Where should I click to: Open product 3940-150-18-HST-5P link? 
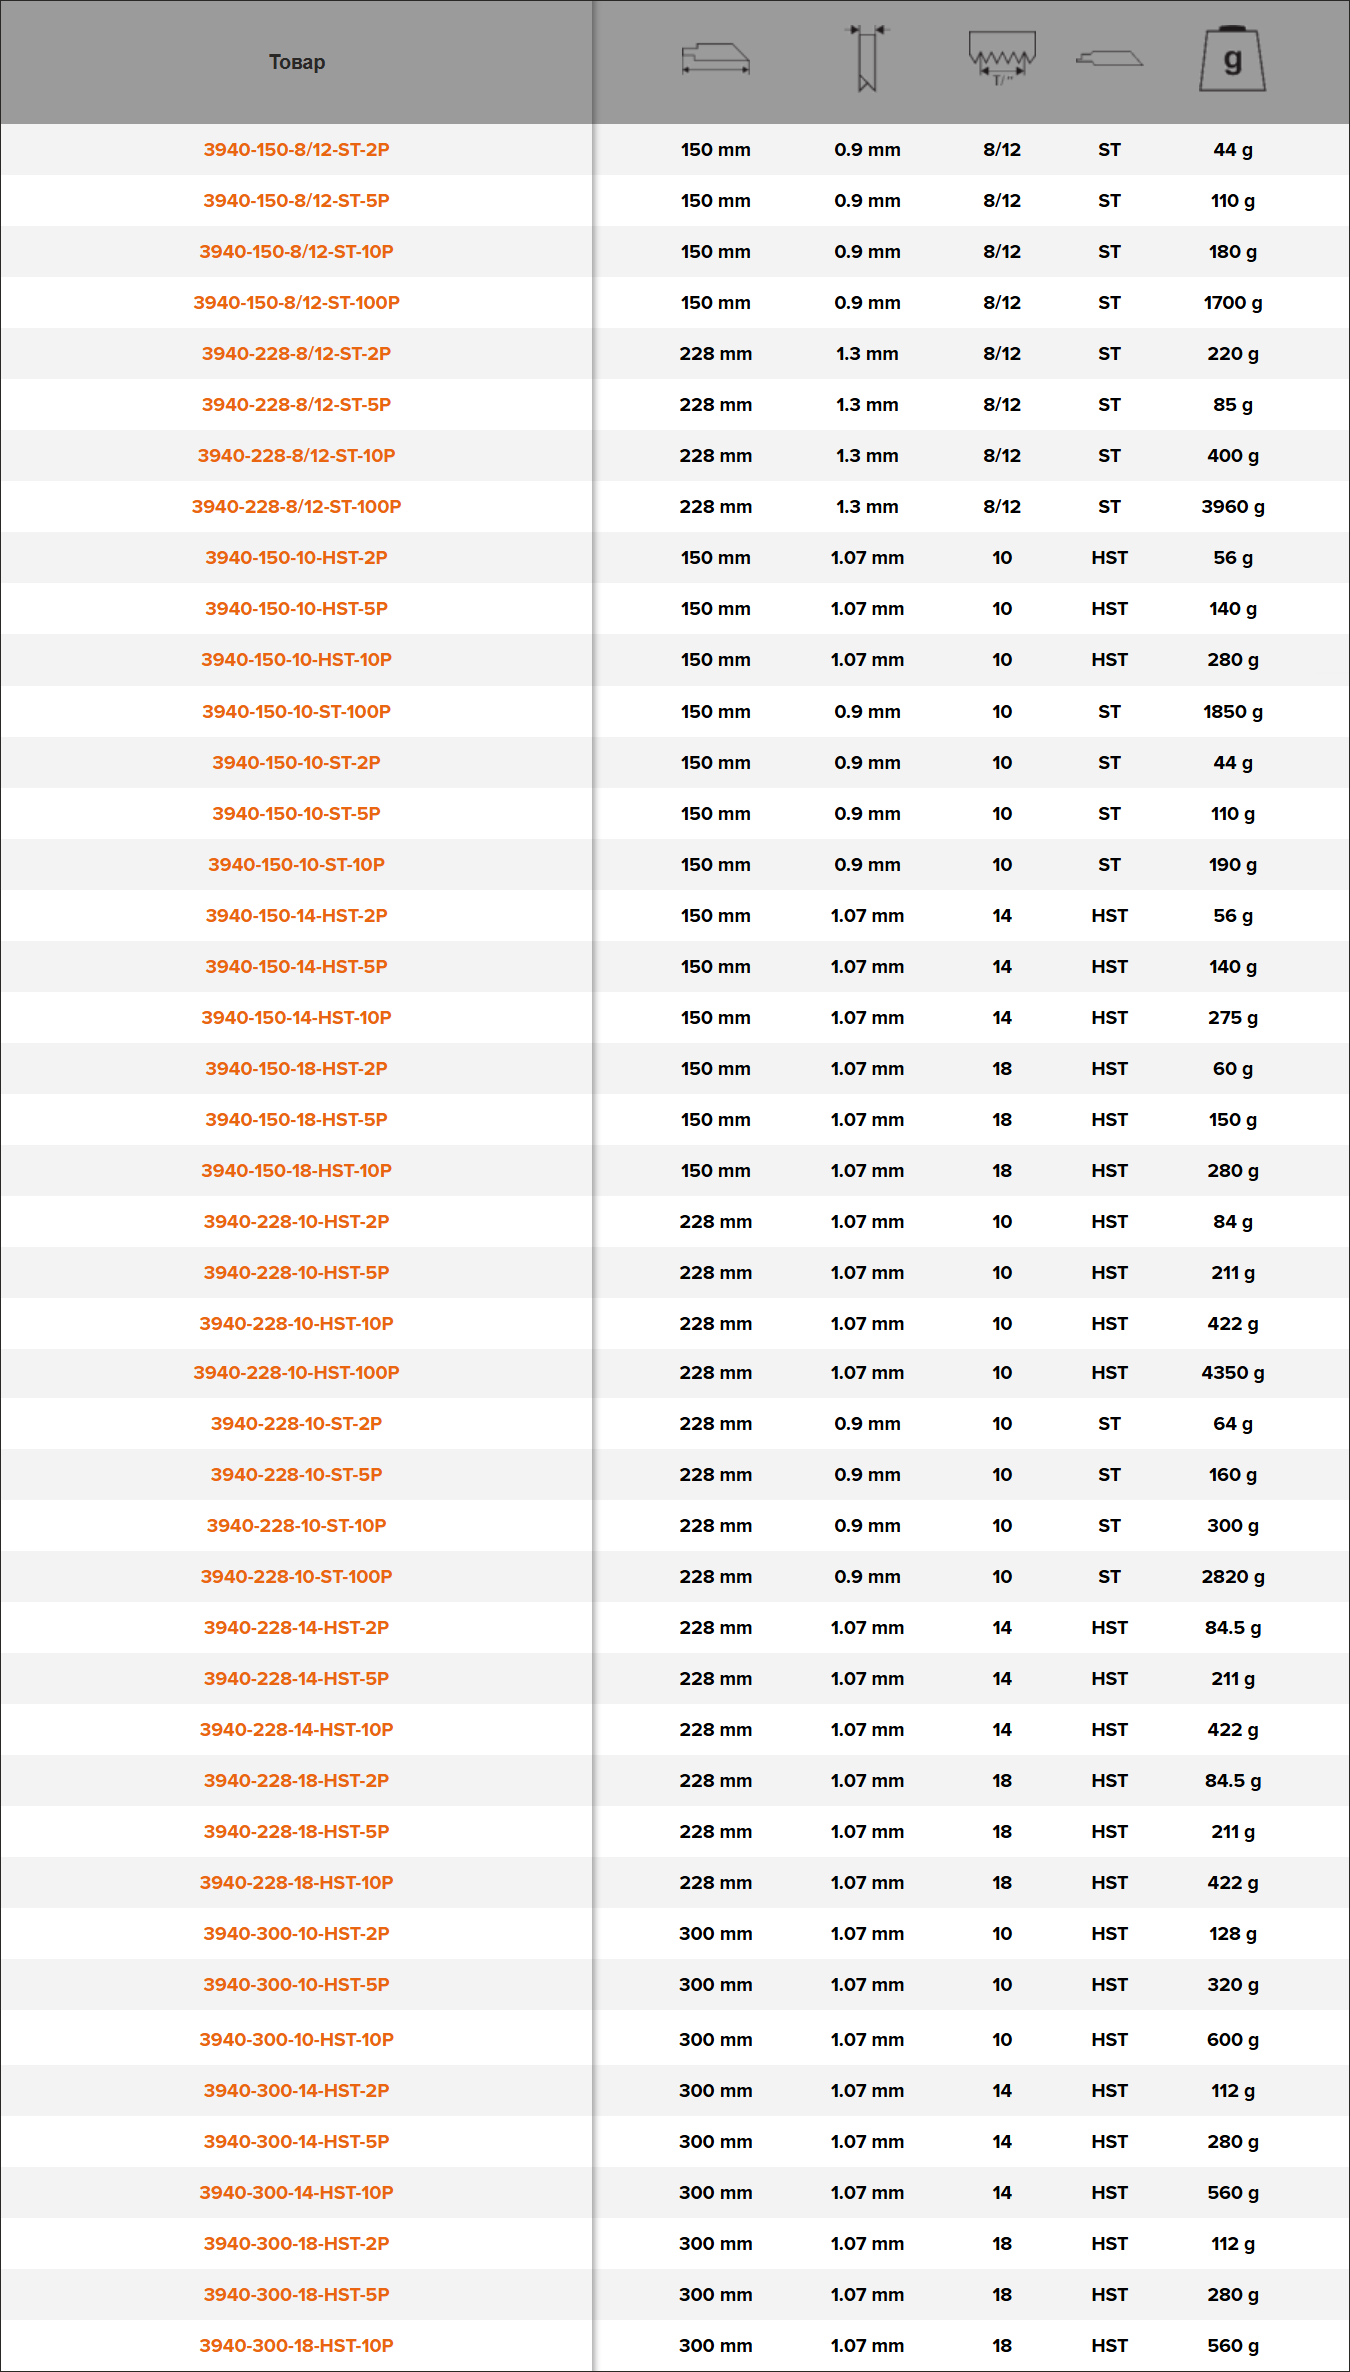(x=297, y=1120)
